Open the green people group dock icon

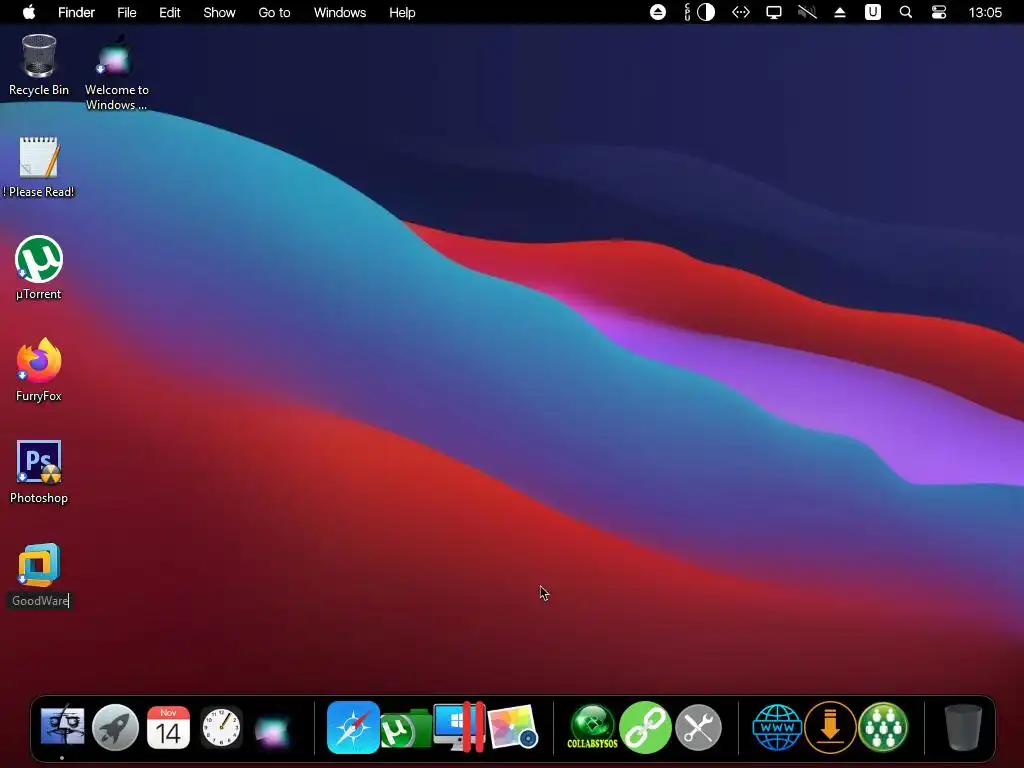point(883,727)
